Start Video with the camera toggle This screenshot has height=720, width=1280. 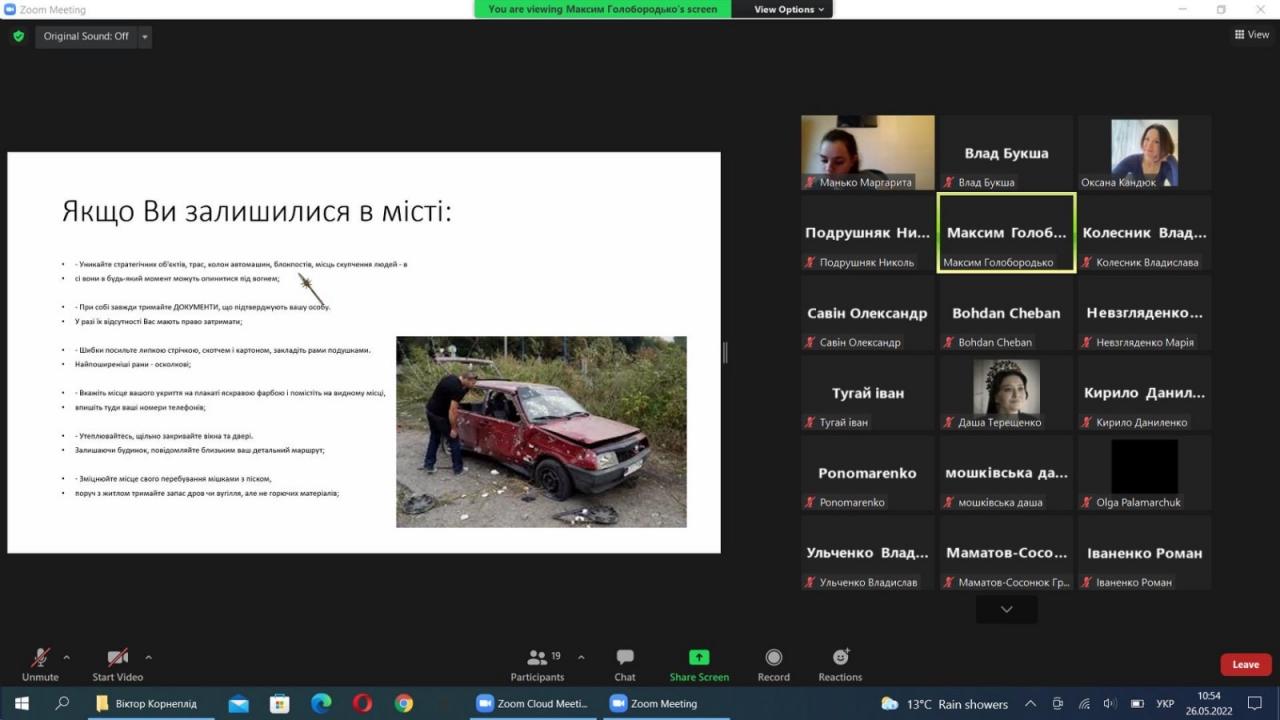117,665
